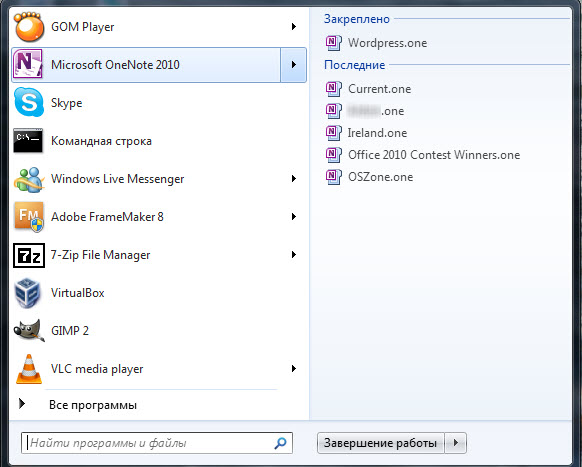This screenshot has height=467, width=582.
Task: Select the 7-Zip File Manager label
Action: click(100, 255)
